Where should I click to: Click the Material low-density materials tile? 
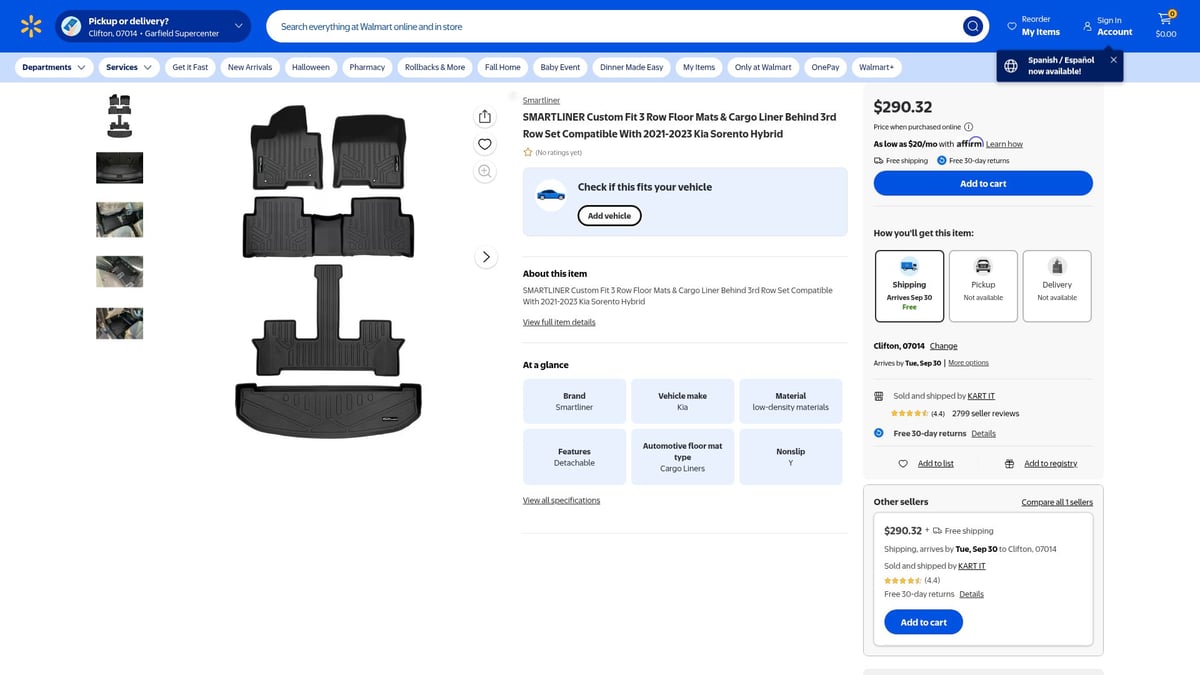[x=790, y=401]
